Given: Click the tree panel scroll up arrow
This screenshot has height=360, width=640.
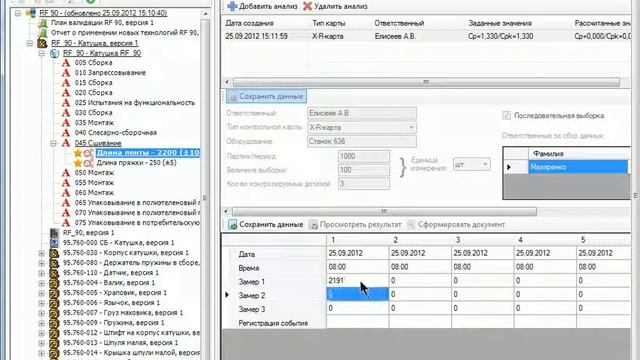Looking at the screenshot, I should coord(205,14).
